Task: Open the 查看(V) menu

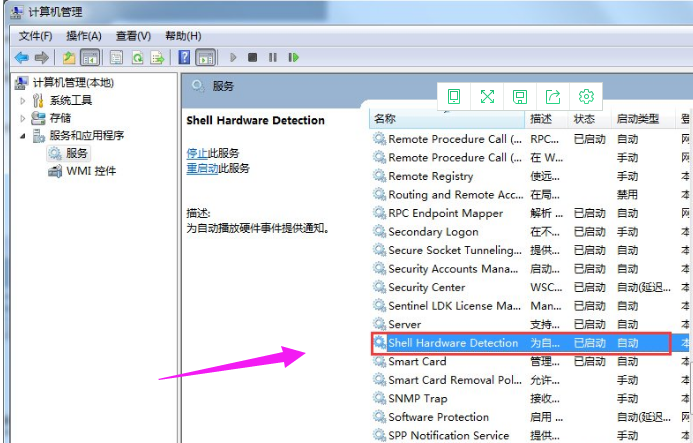Action: pos(133,36)
